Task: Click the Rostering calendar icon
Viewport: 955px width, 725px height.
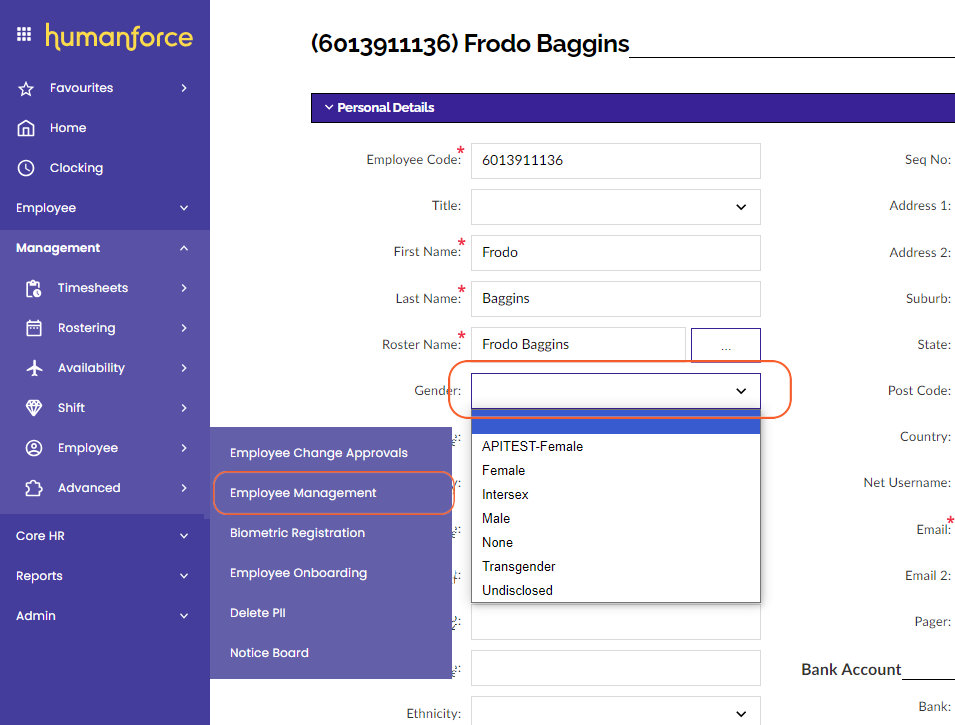Action: [x=34, y=328]
